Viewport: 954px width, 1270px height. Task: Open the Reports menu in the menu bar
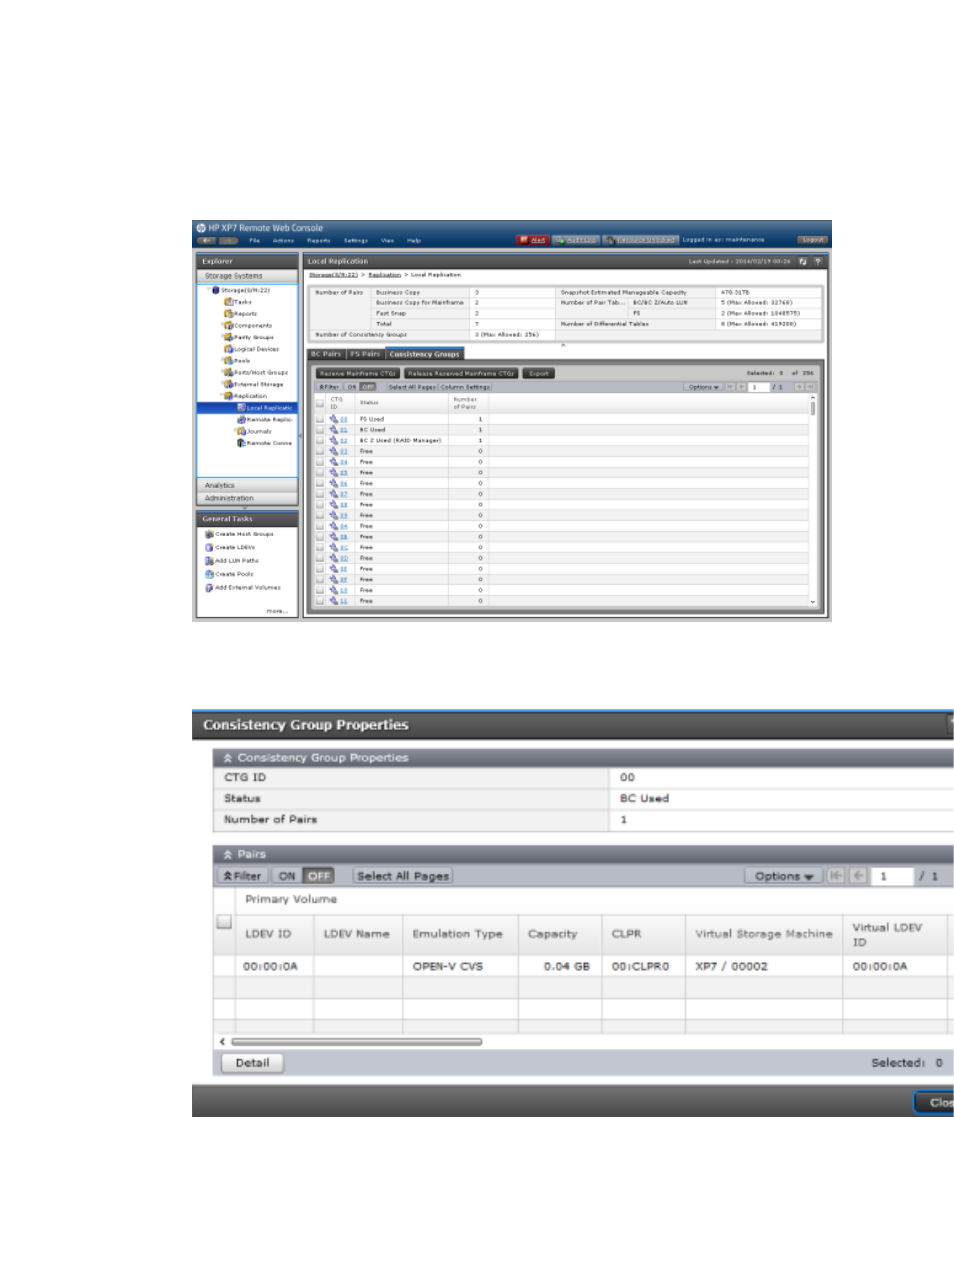point(318,240)
